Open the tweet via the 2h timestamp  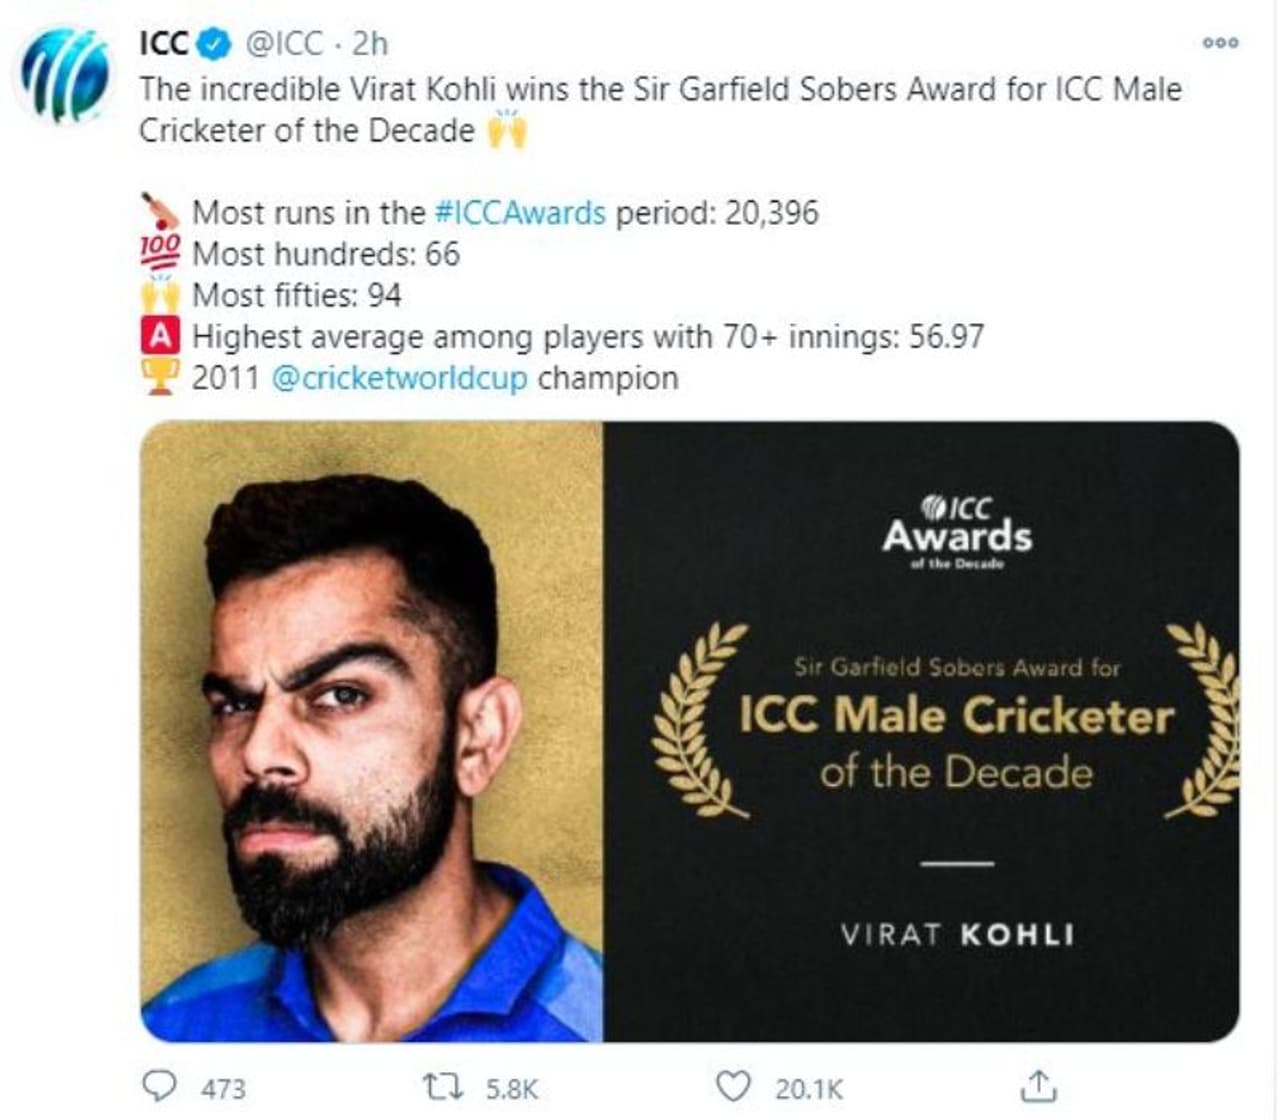click(x=370, y=44)
